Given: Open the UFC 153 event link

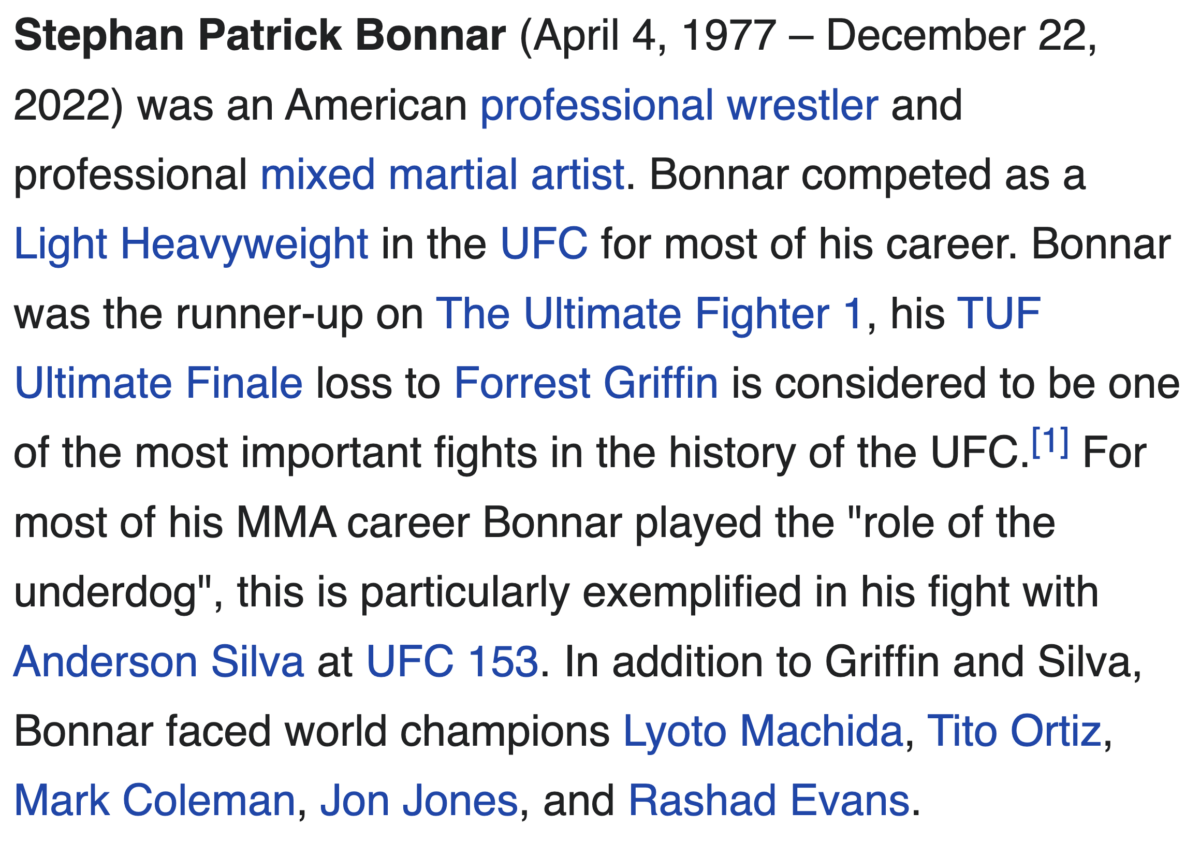Looking at the screenshot, I should (452, 662).
